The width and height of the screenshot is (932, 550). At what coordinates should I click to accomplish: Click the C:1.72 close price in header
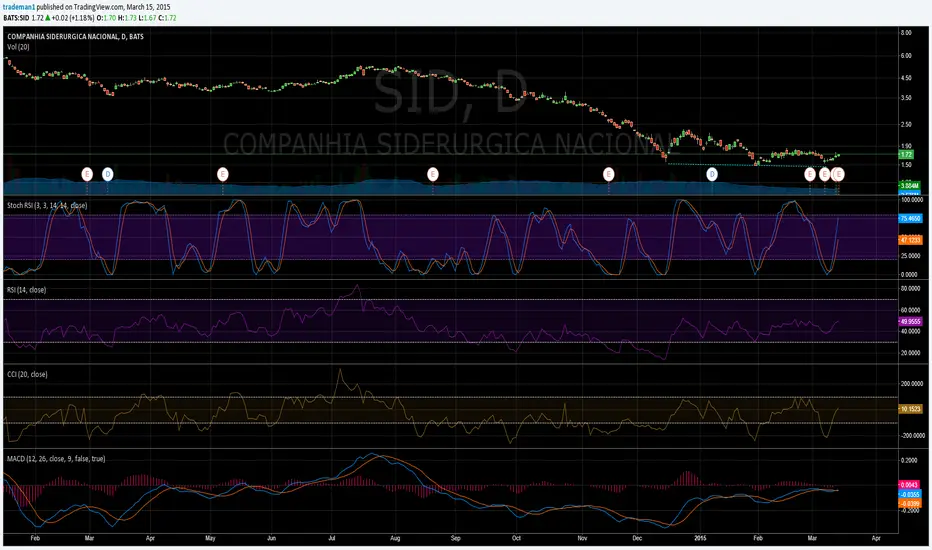pyautogui.click(x=168, y=18)
